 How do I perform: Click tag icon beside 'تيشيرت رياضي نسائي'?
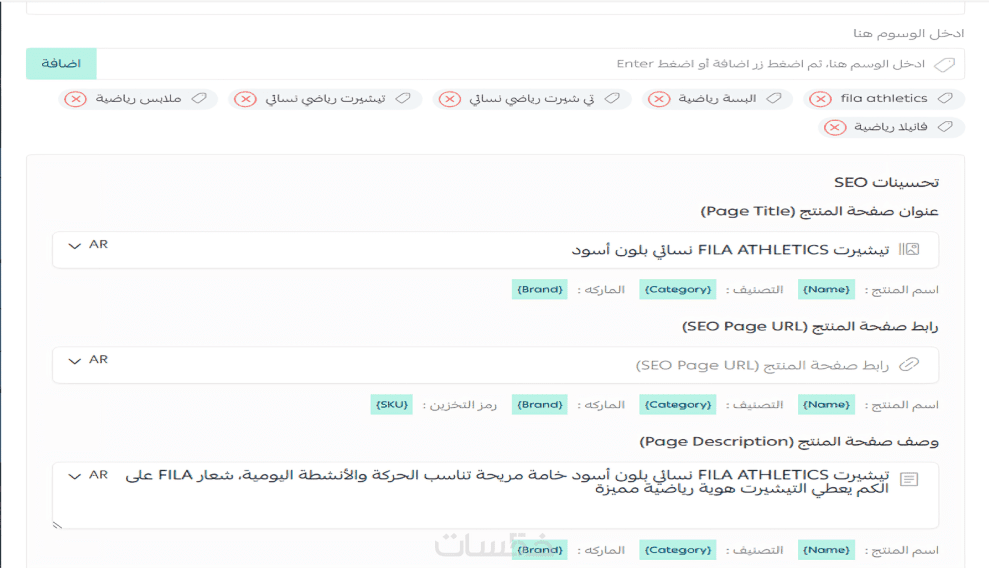click(x=402, y=98)
